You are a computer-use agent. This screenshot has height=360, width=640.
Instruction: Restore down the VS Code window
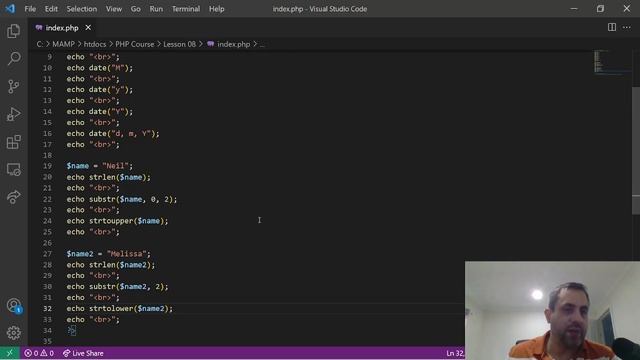[x=600, y=9]
